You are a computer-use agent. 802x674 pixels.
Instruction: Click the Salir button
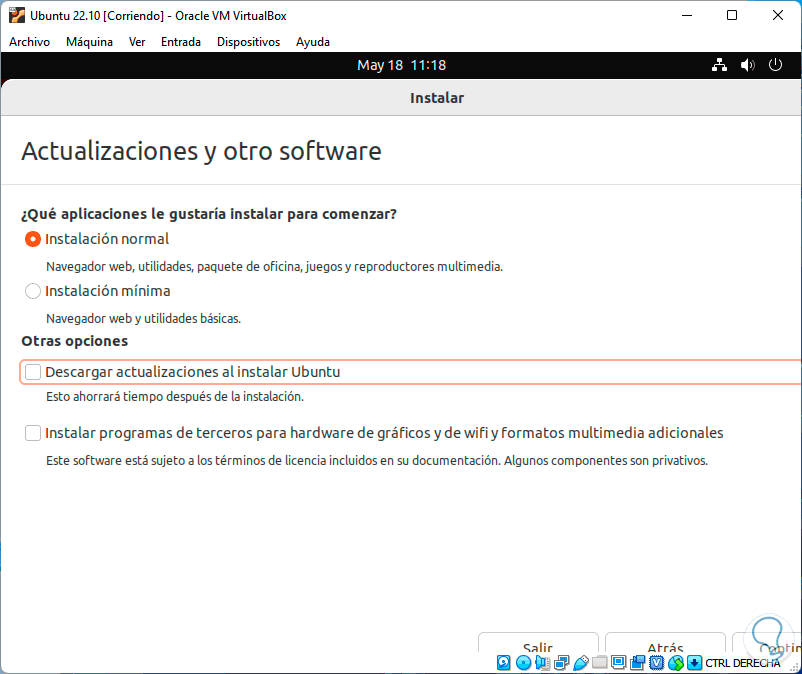[x=538, y=643]
